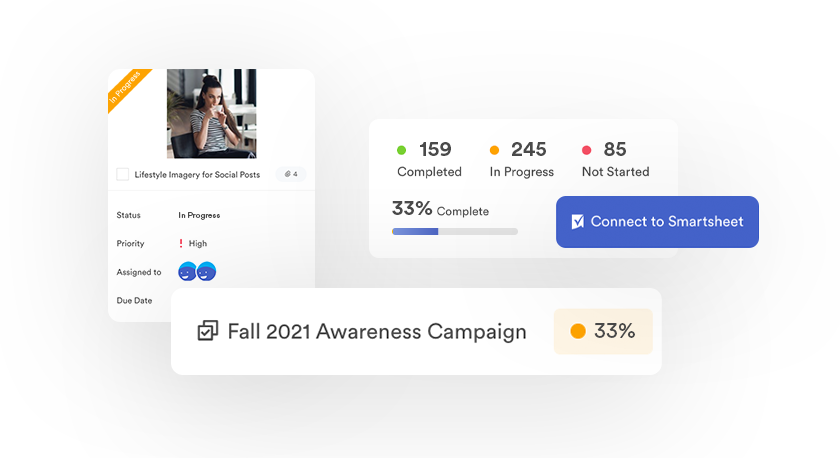
Task: Click the Connect to Smartsheet button
Action: (657, 222)
